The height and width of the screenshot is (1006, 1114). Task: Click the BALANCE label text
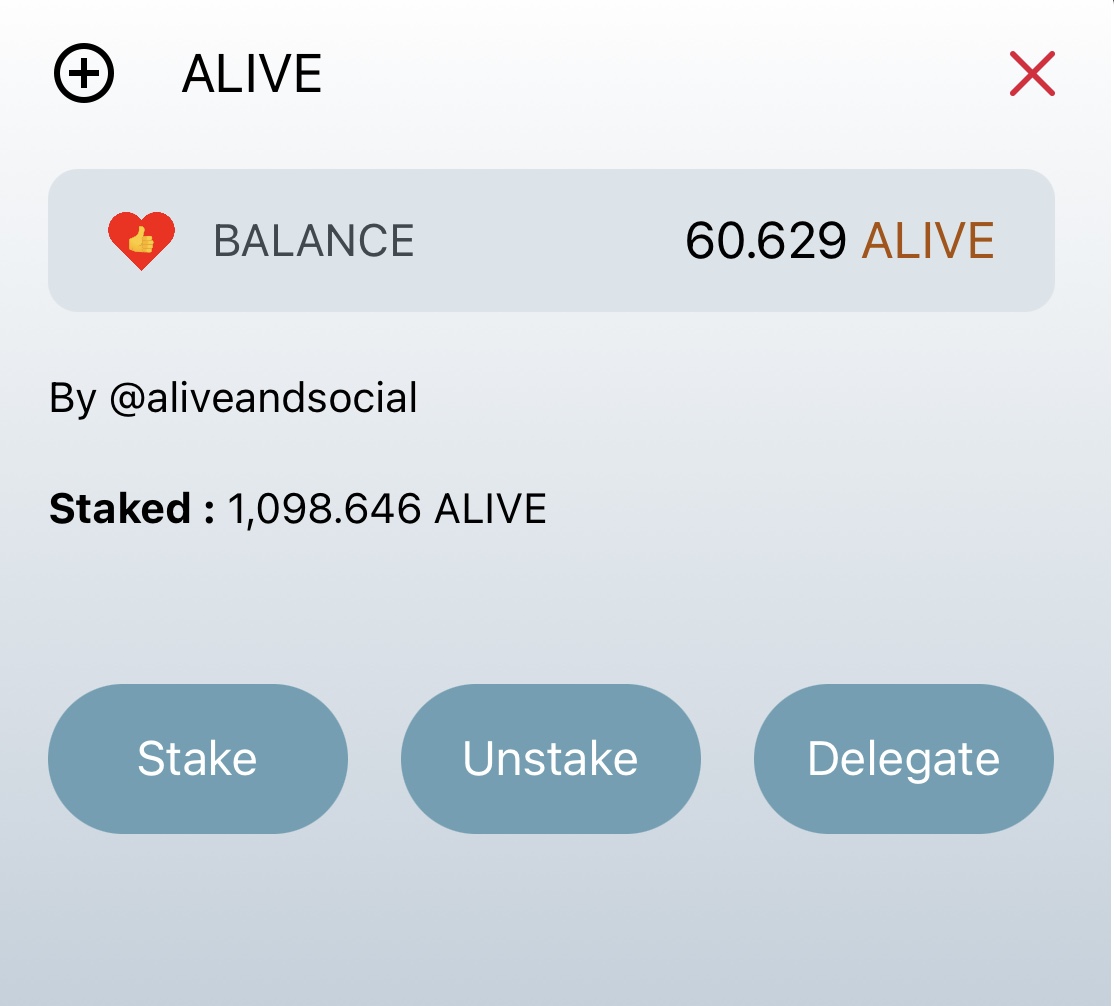313,241
